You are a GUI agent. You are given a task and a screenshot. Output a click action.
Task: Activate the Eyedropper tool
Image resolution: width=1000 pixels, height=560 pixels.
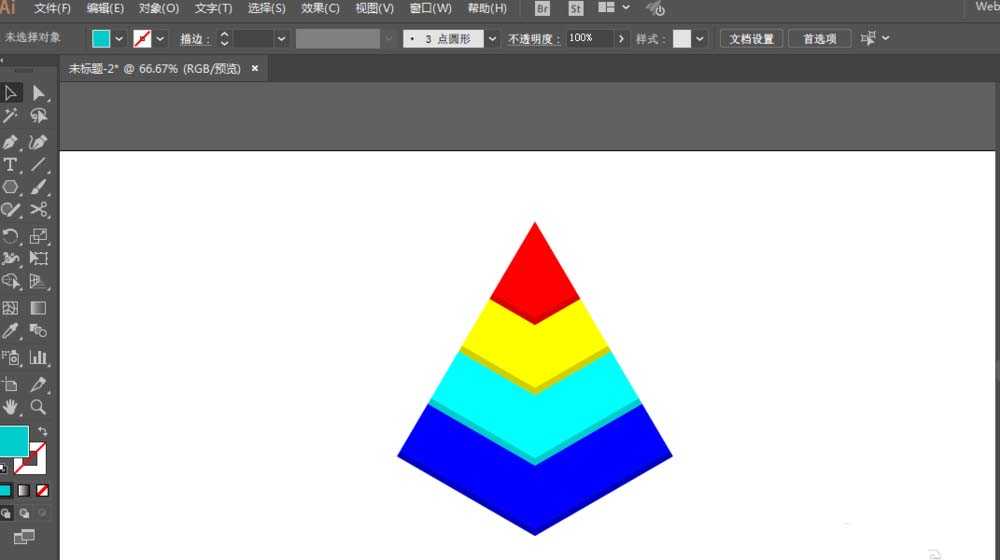10,330
